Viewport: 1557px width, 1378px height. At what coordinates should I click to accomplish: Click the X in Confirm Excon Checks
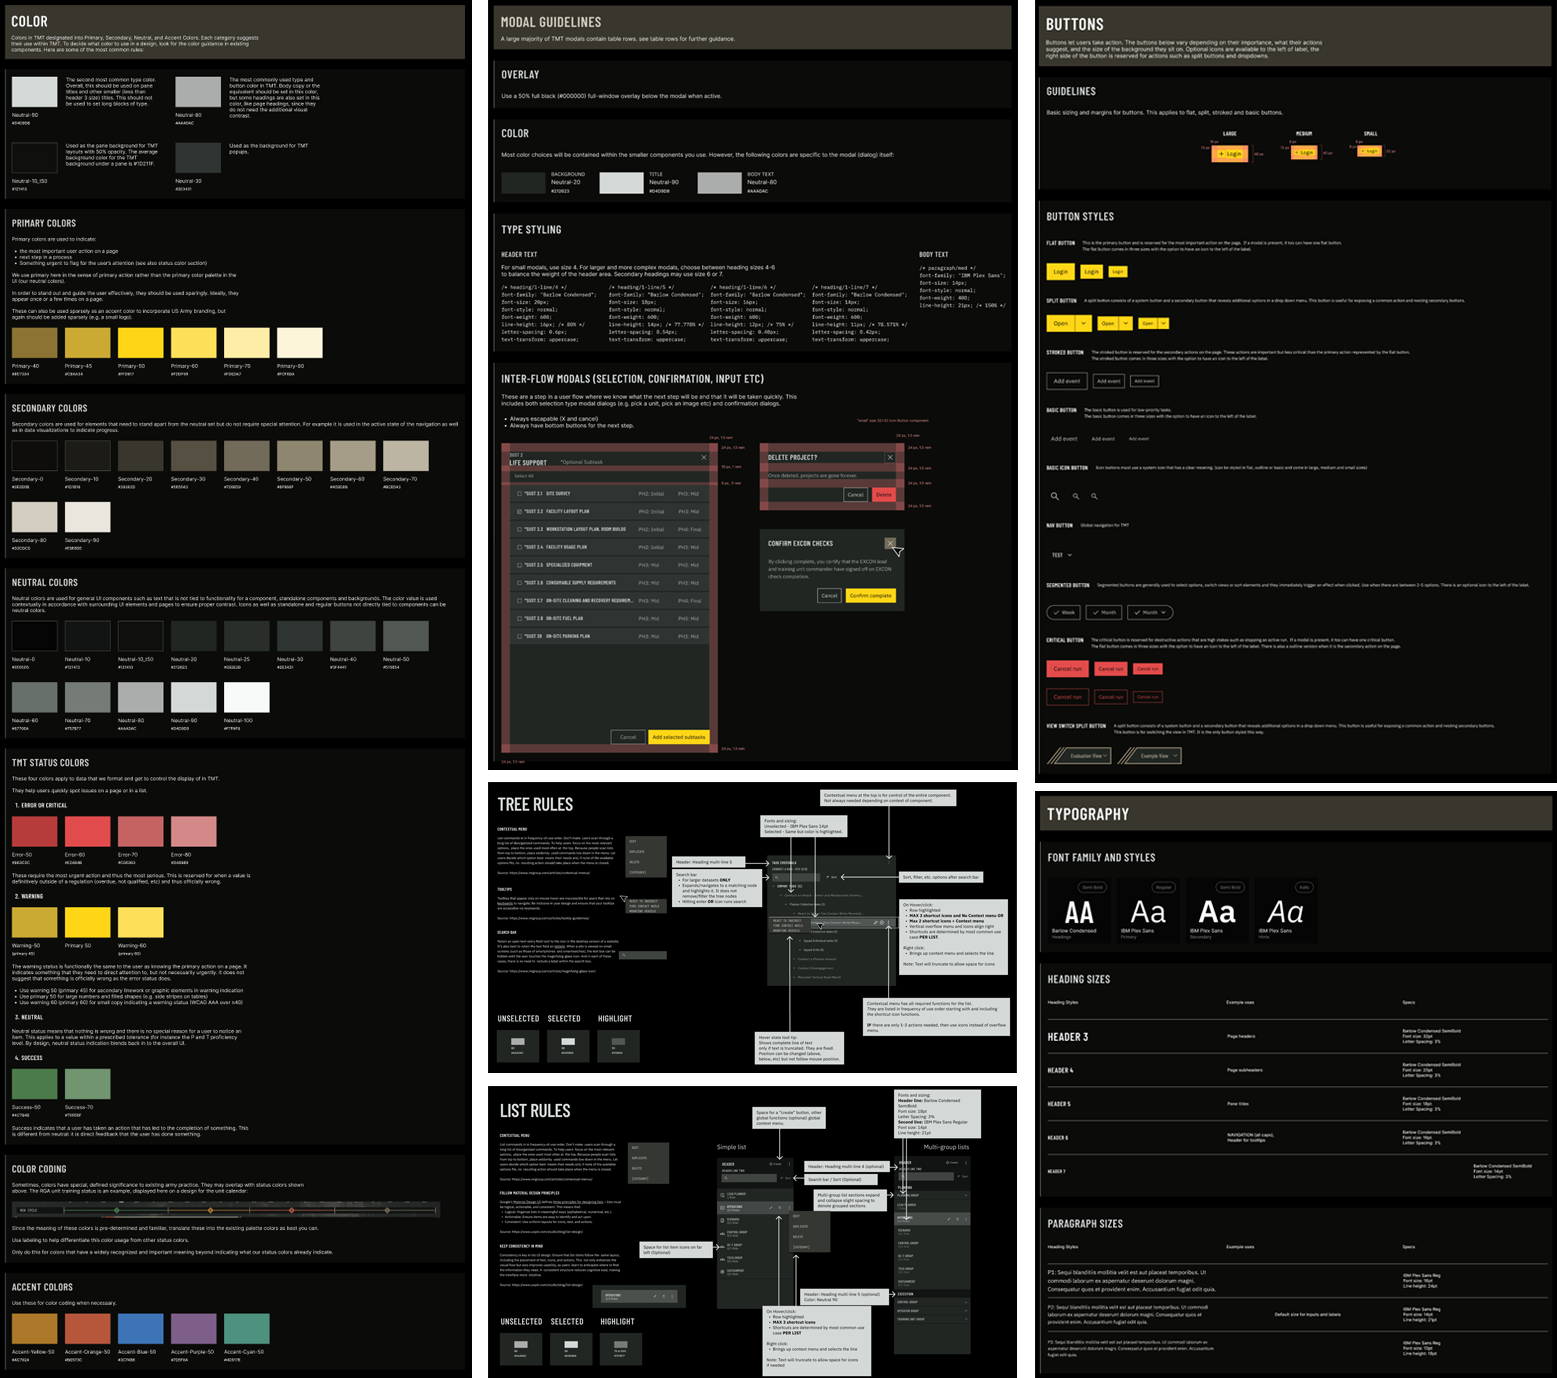(890, 543)
